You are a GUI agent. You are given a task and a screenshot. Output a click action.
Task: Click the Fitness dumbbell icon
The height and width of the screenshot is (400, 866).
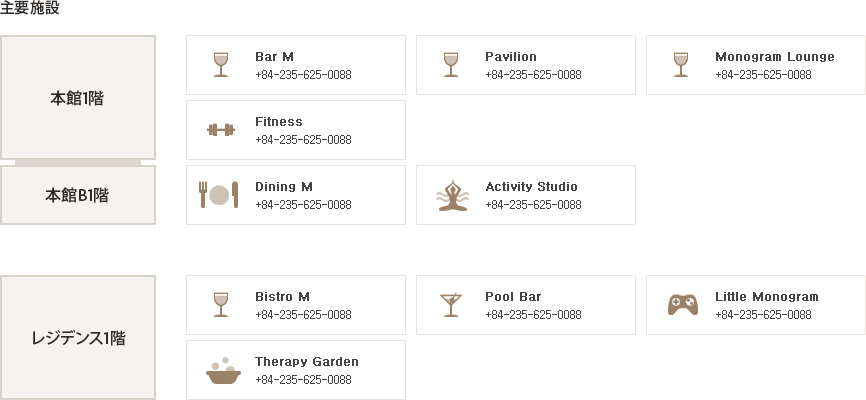pyautogui.click(x=221, y=130)
